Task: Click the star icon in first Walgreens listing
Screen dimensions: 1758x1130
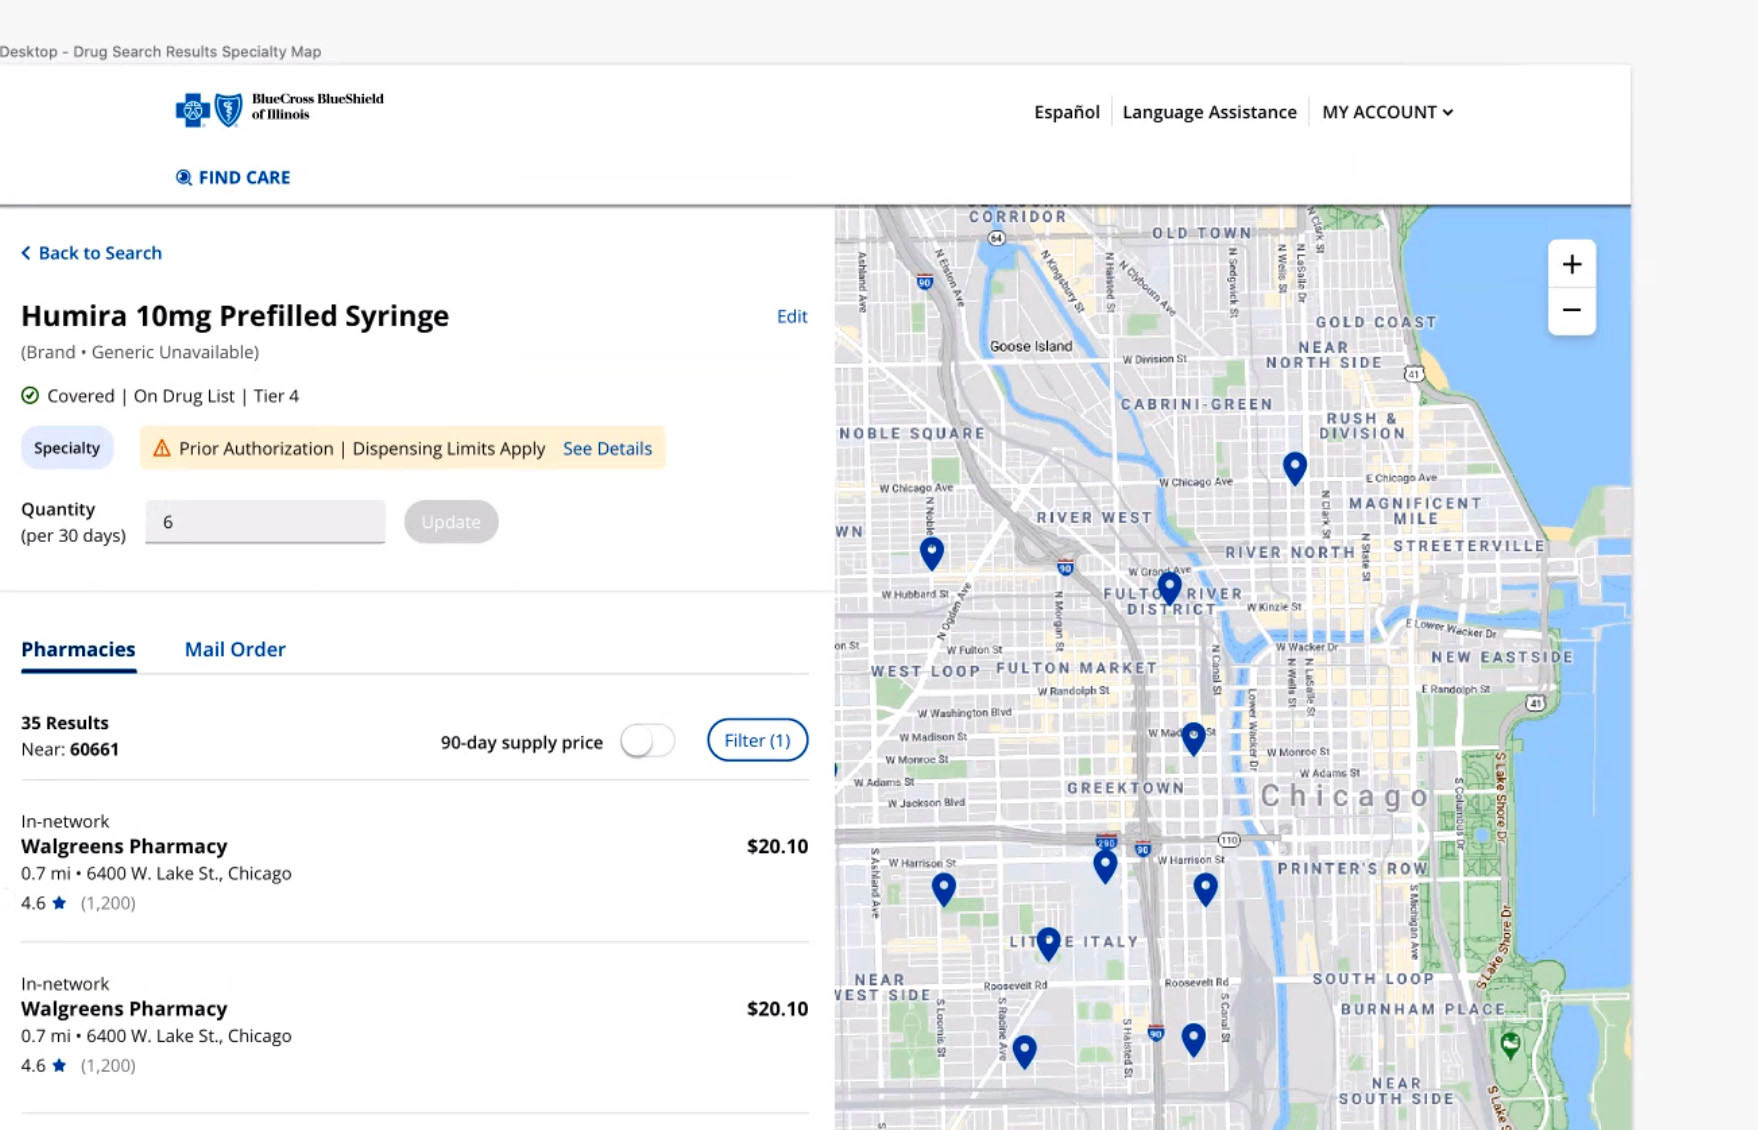Action: [x=59, y=903]
